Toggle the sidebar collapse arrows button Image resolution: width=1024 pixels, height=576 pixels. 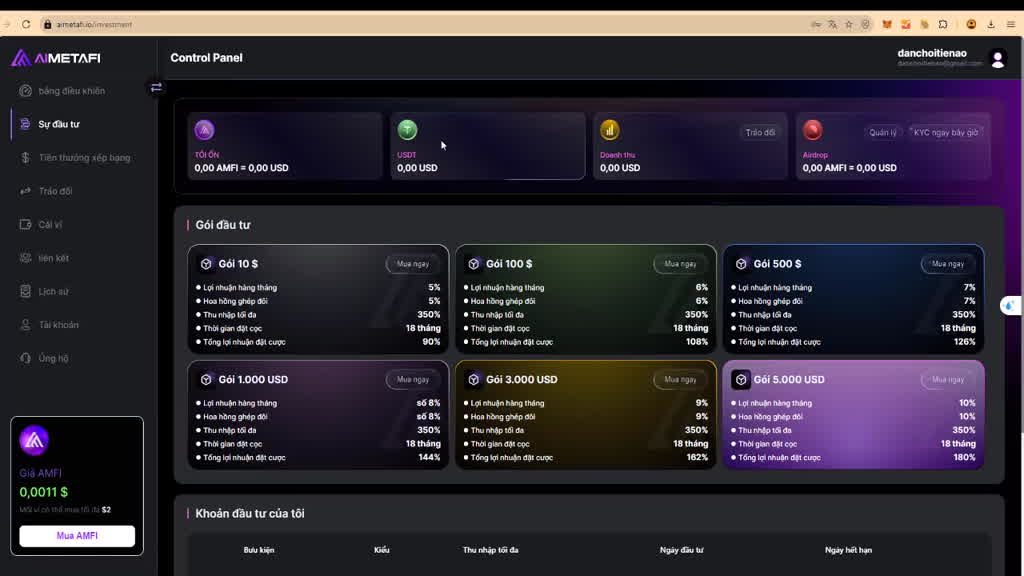(156, 87)
